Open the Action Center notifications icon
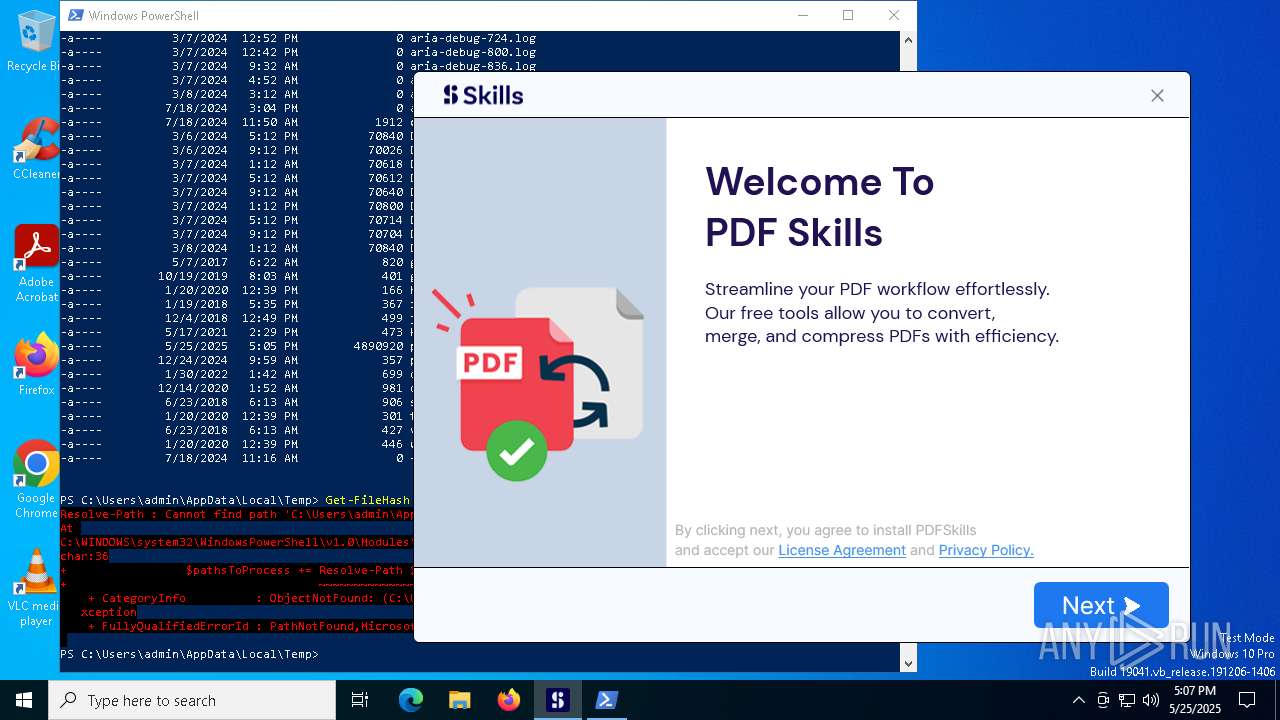The width and height of the screenshot is (1280, 720). point(1247,700)
